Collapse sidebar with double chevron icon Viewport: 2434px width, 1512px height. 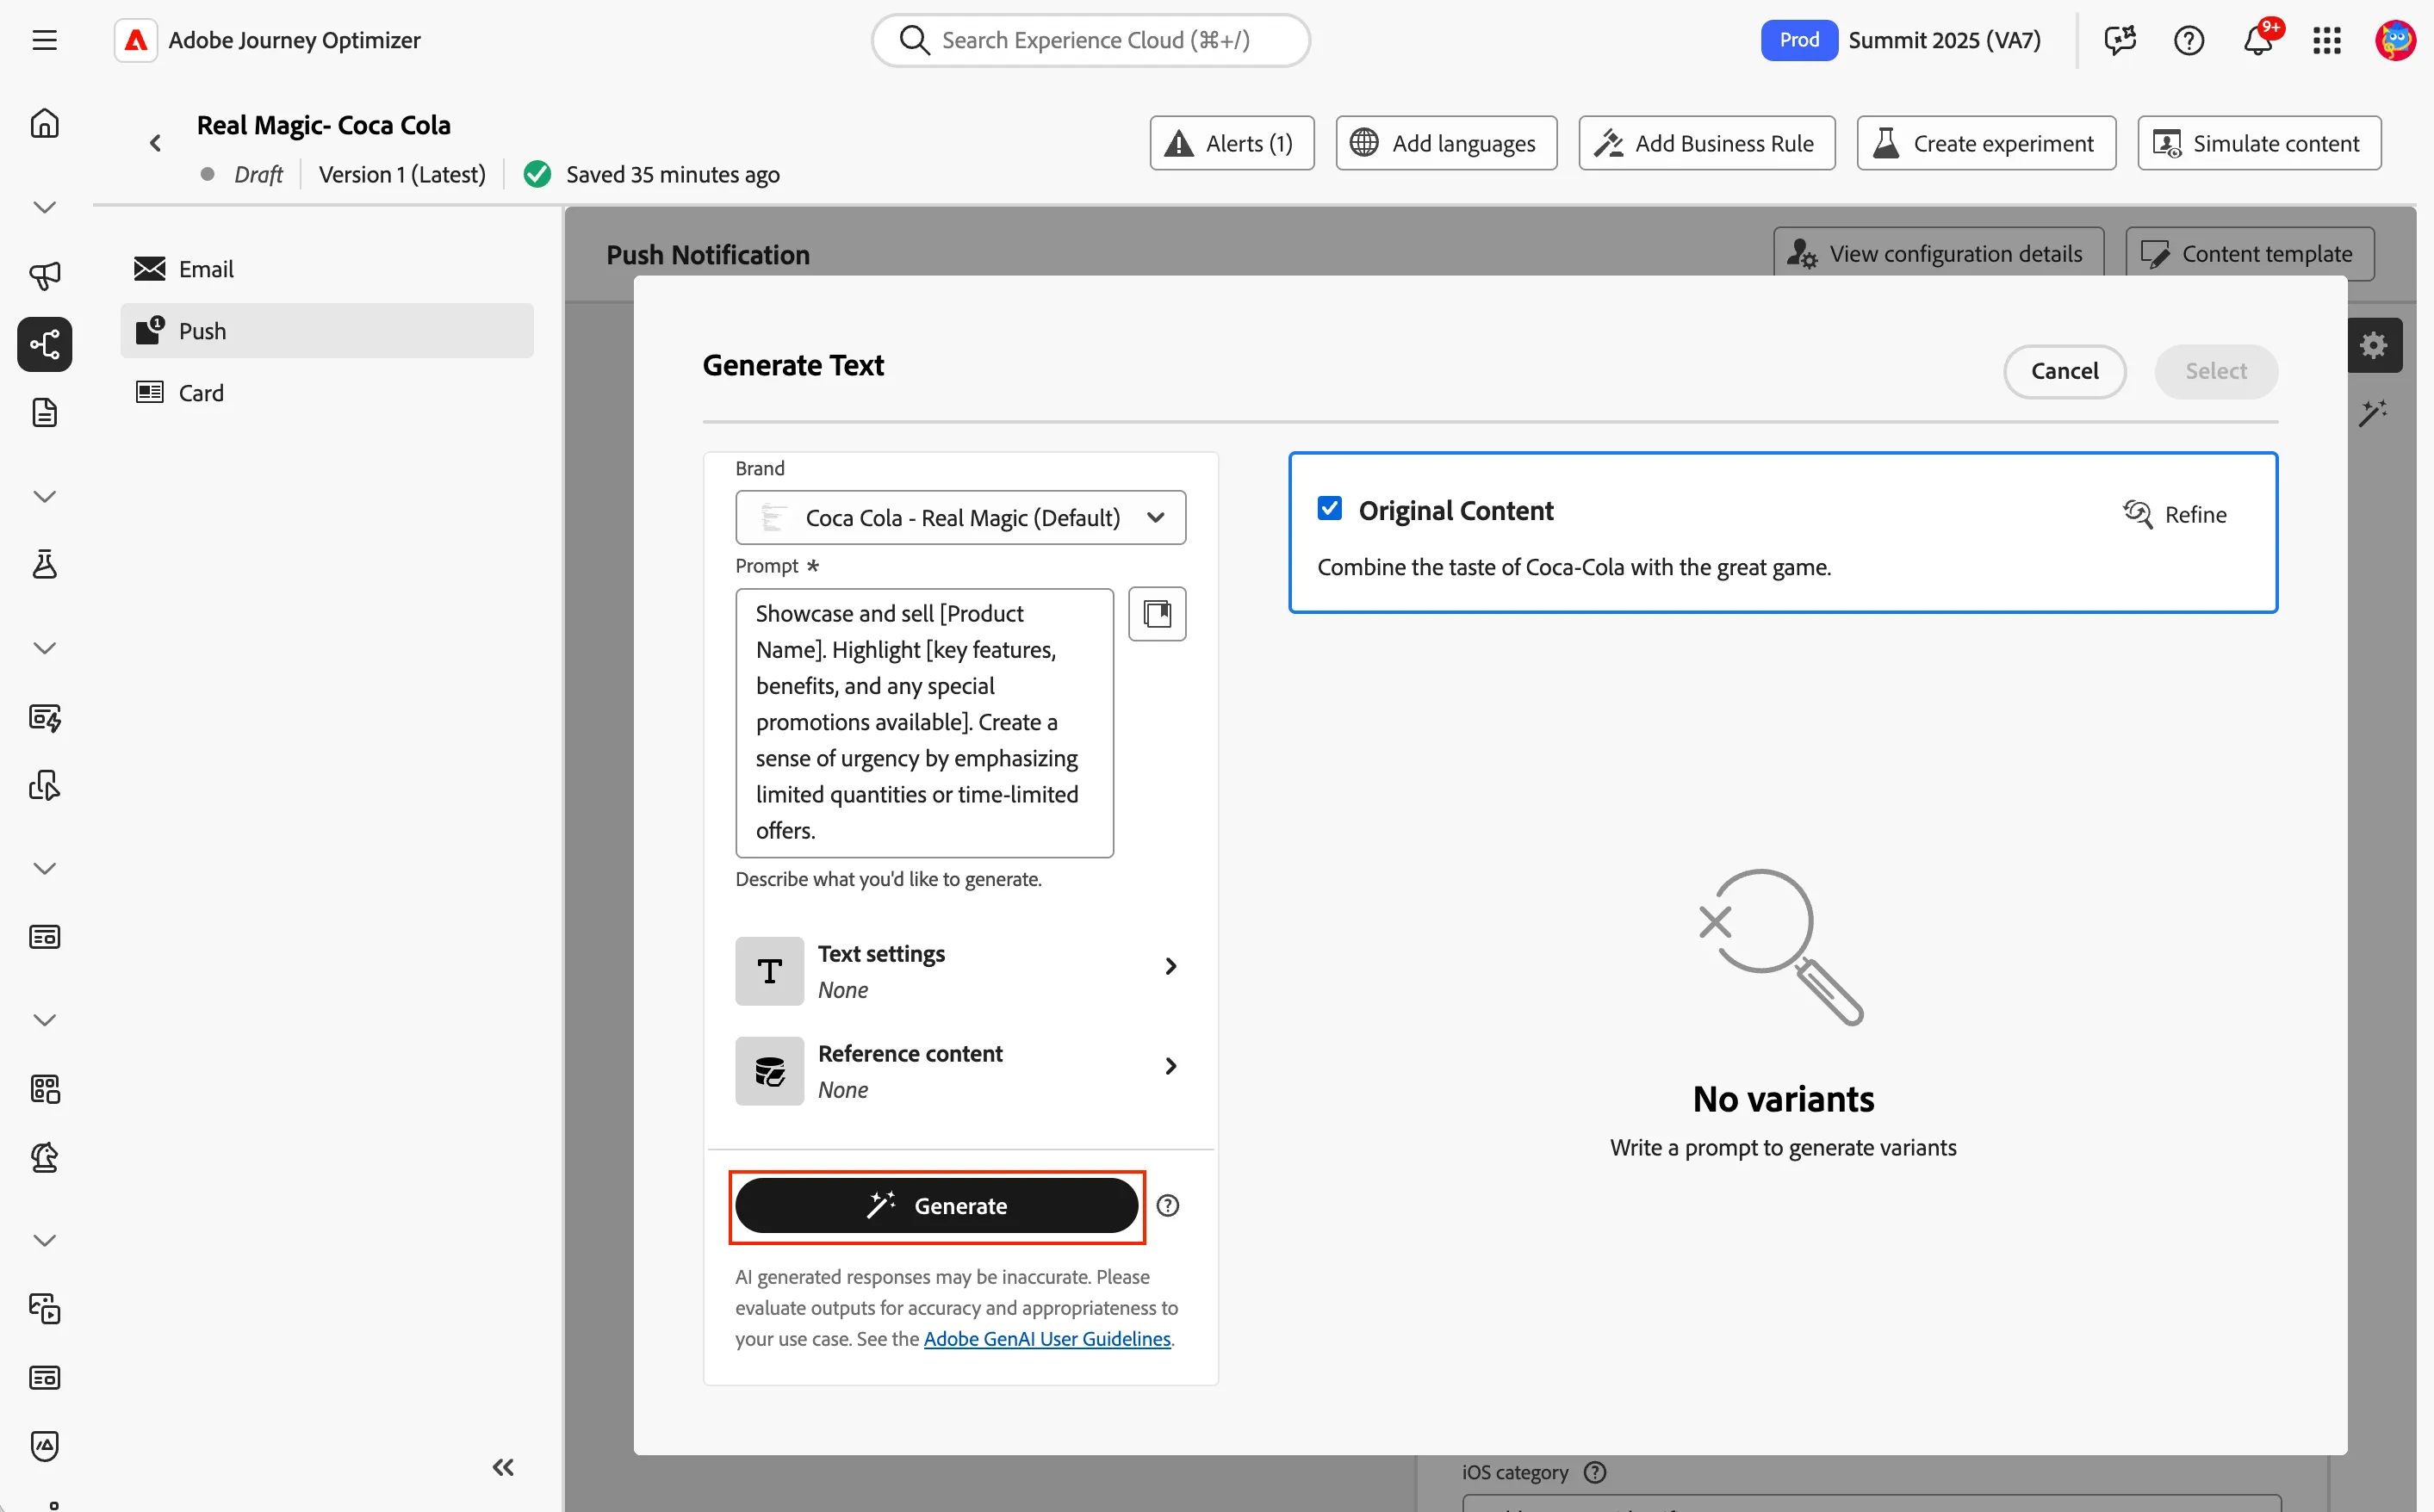(x=503, y=1467)
